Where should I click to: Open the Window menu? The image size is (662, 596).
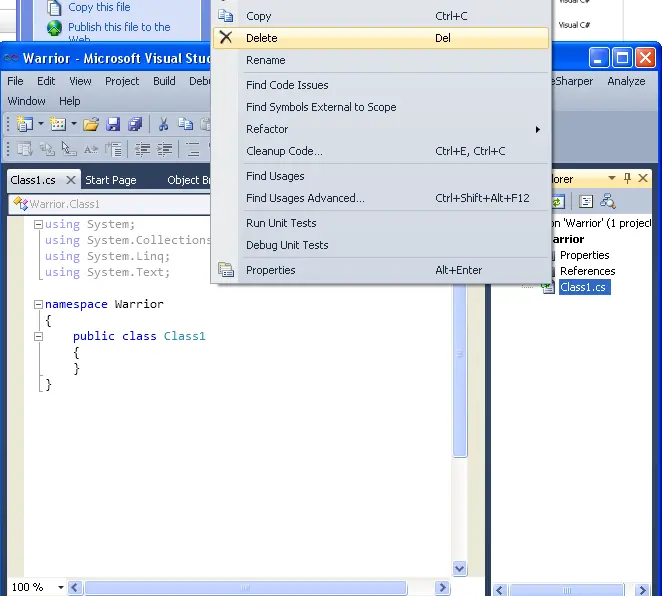tap(26, 101)
